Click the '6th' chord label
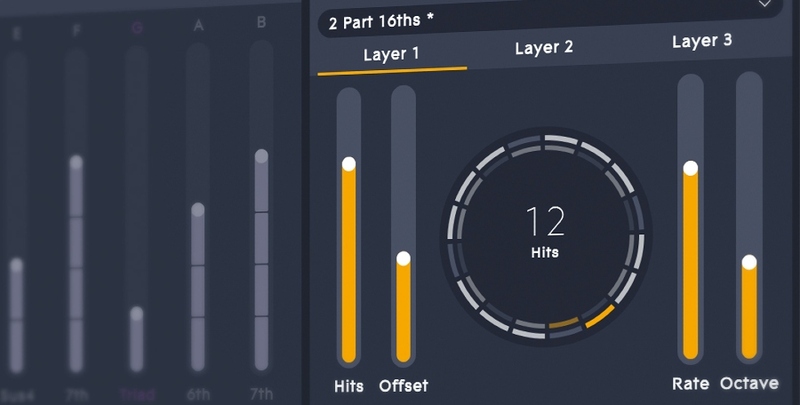The height and width of the screenshot is (405, 800). [198, 394]
